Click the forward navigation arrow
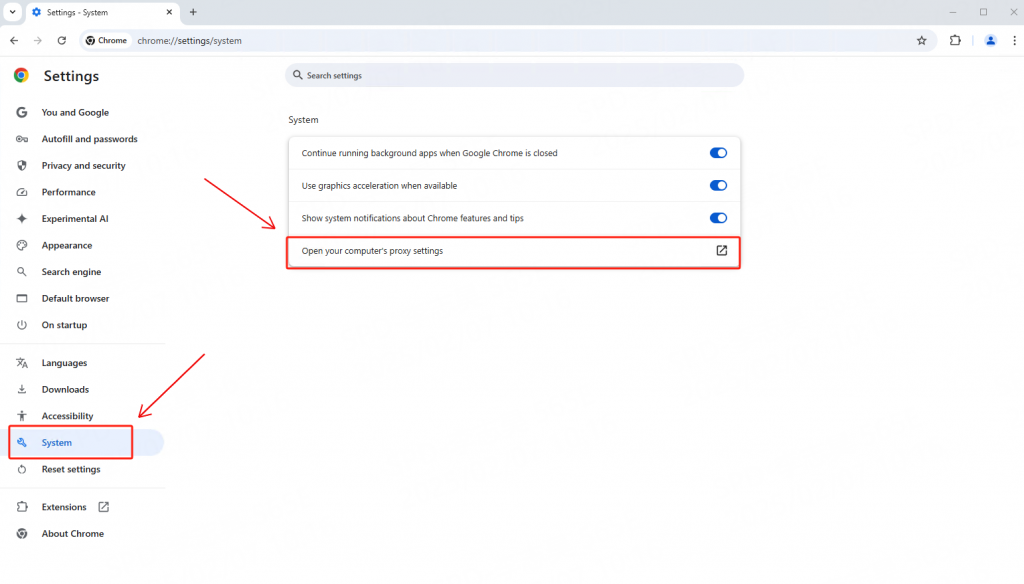This screenshot has height=584, width=1024. point(38,41)
